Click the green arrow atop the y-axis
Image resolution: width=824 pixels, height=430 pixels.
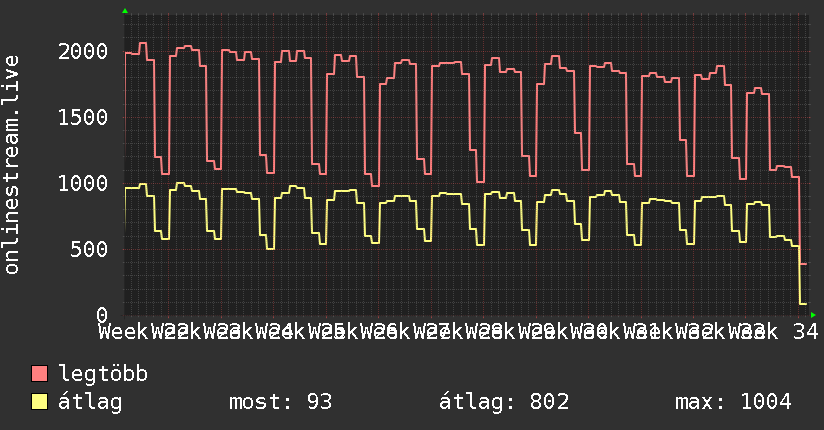125,11
